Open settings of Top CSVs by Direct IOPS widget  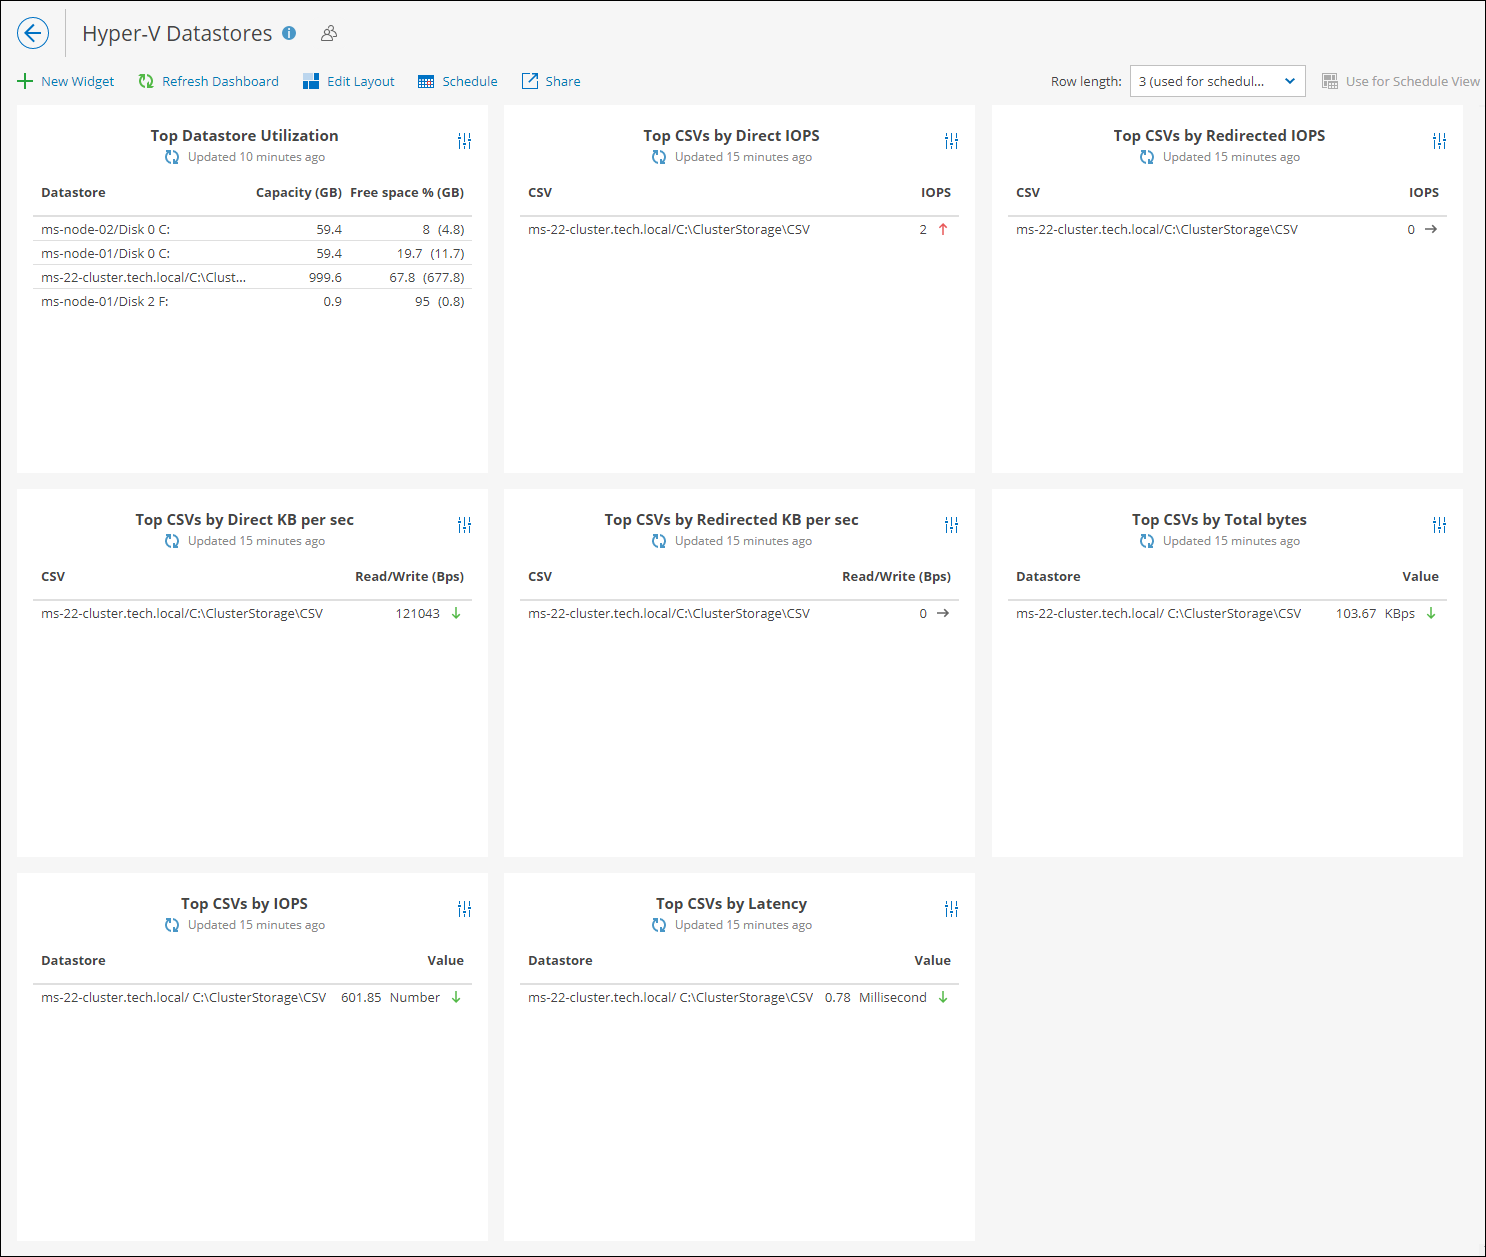(x=951, y=141)
